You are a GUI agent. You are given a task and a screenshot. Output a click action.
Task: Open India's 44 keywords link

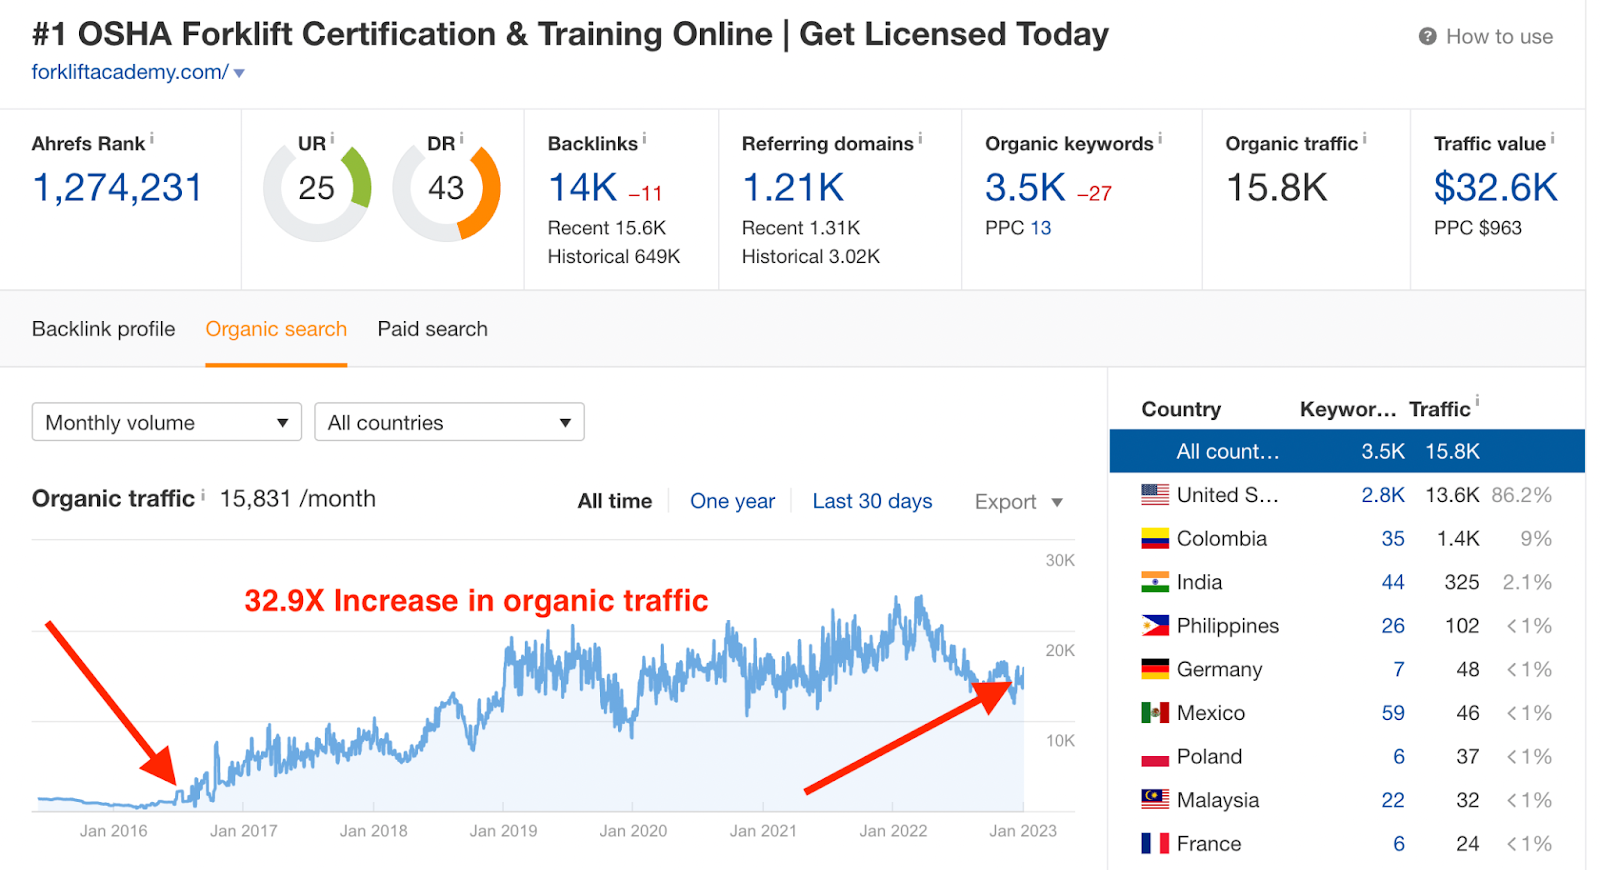[1393, 582]
